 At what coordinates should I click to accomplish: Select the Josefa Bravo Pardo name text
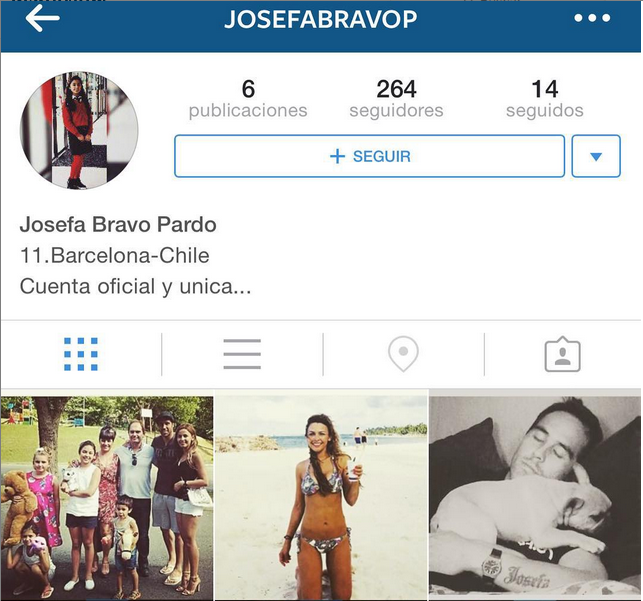(x=118, y=225)
